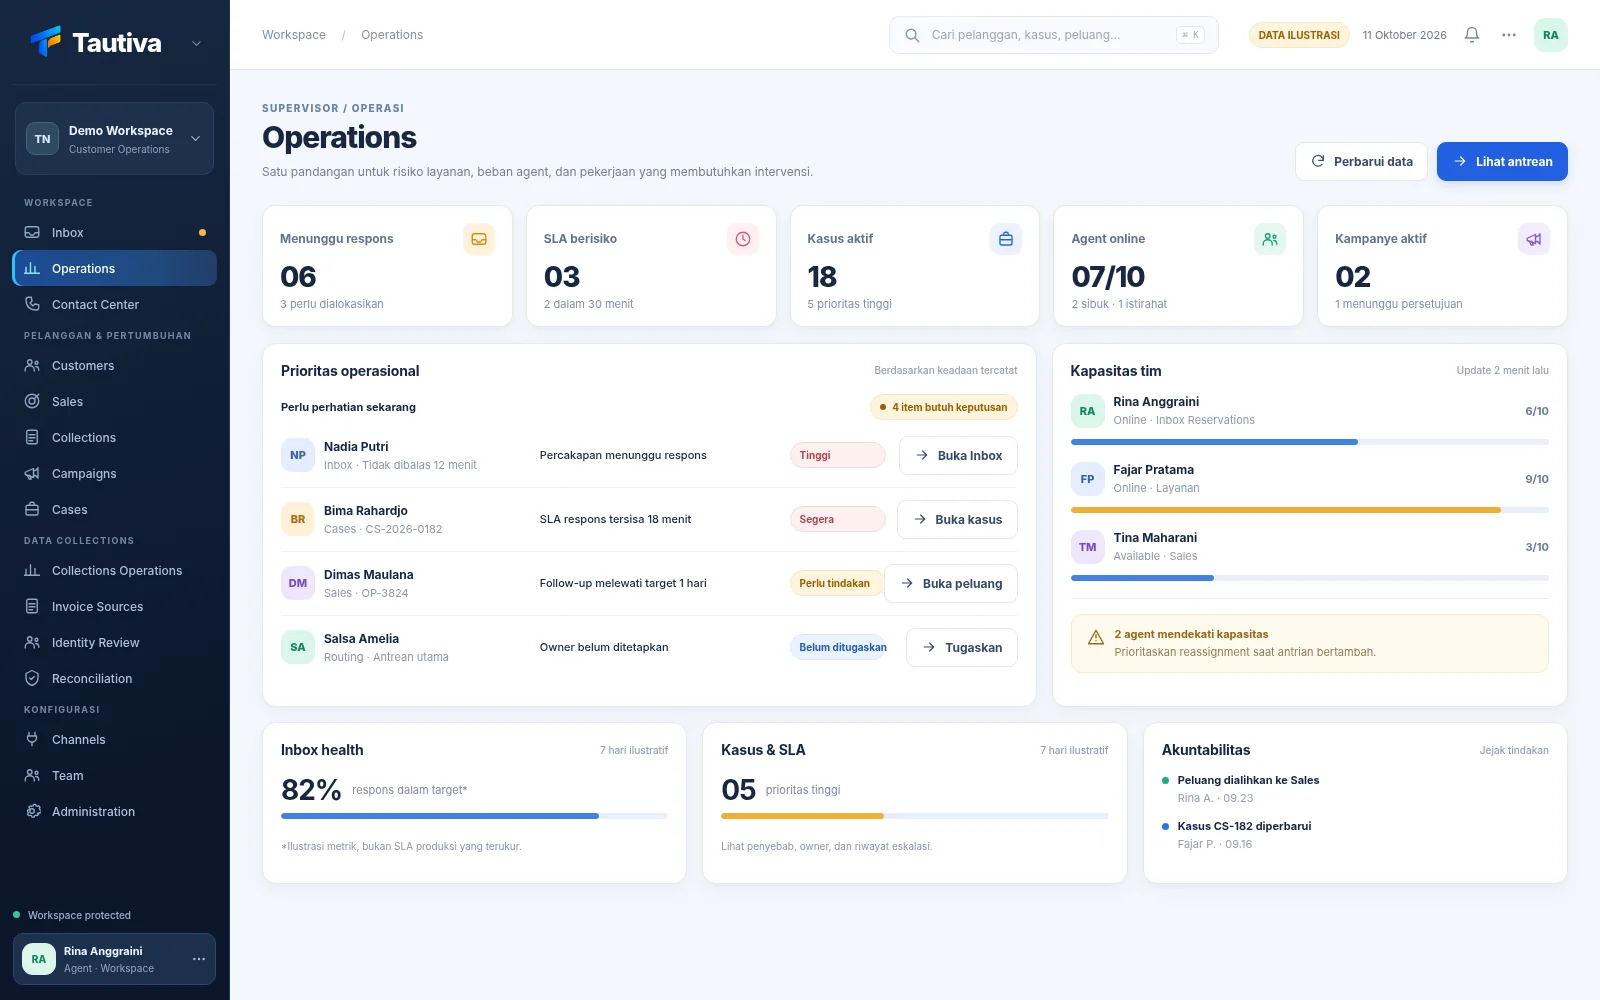Screen dimensions: 1600x1000
Task: Click the TM avatar for Tina Maharani
Action: pos(1088,547)
